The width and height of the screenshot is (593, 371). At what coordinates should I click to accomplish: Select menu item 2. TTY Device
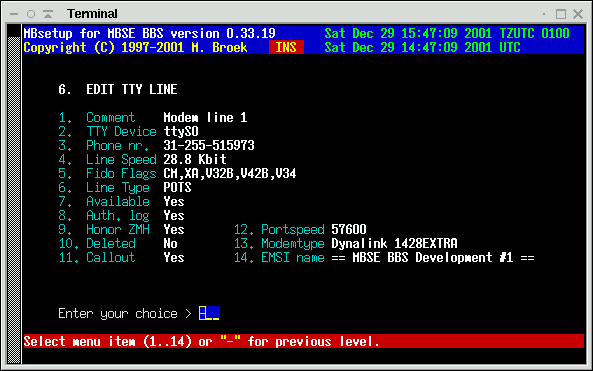point(107,131)
